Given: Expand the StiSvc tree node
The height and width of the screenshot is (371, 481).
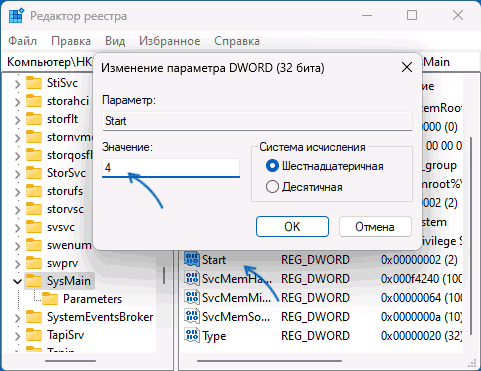Looking at the screenshot, I should [x=17, y=83].
